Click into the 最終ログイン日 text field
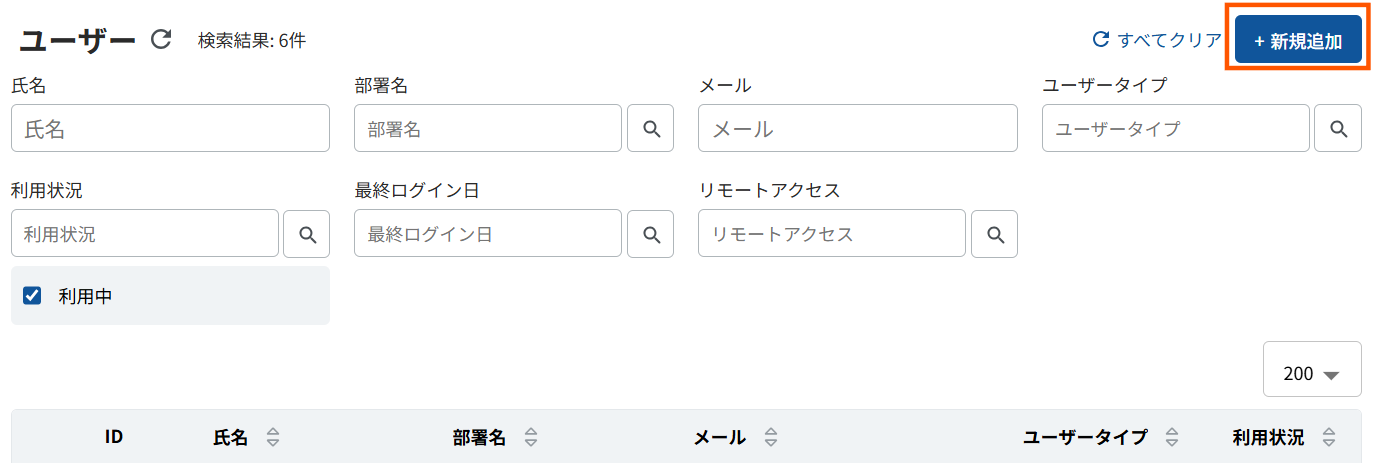1396x463 pixels. tap(488, 234)
